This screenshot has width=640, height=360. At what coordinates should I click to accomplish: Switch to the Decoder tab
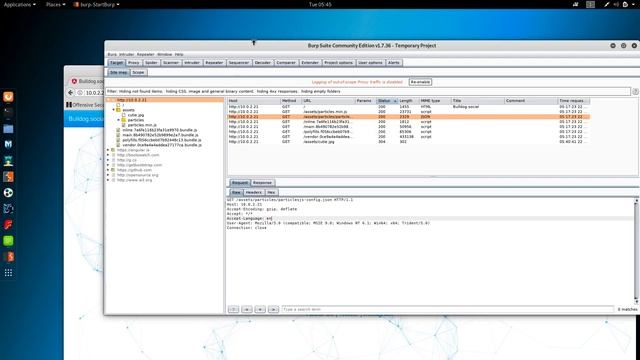262,63
